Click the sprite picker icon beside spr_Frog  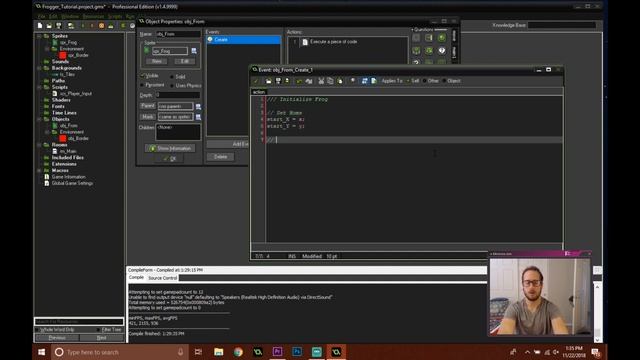coord(194,51)
